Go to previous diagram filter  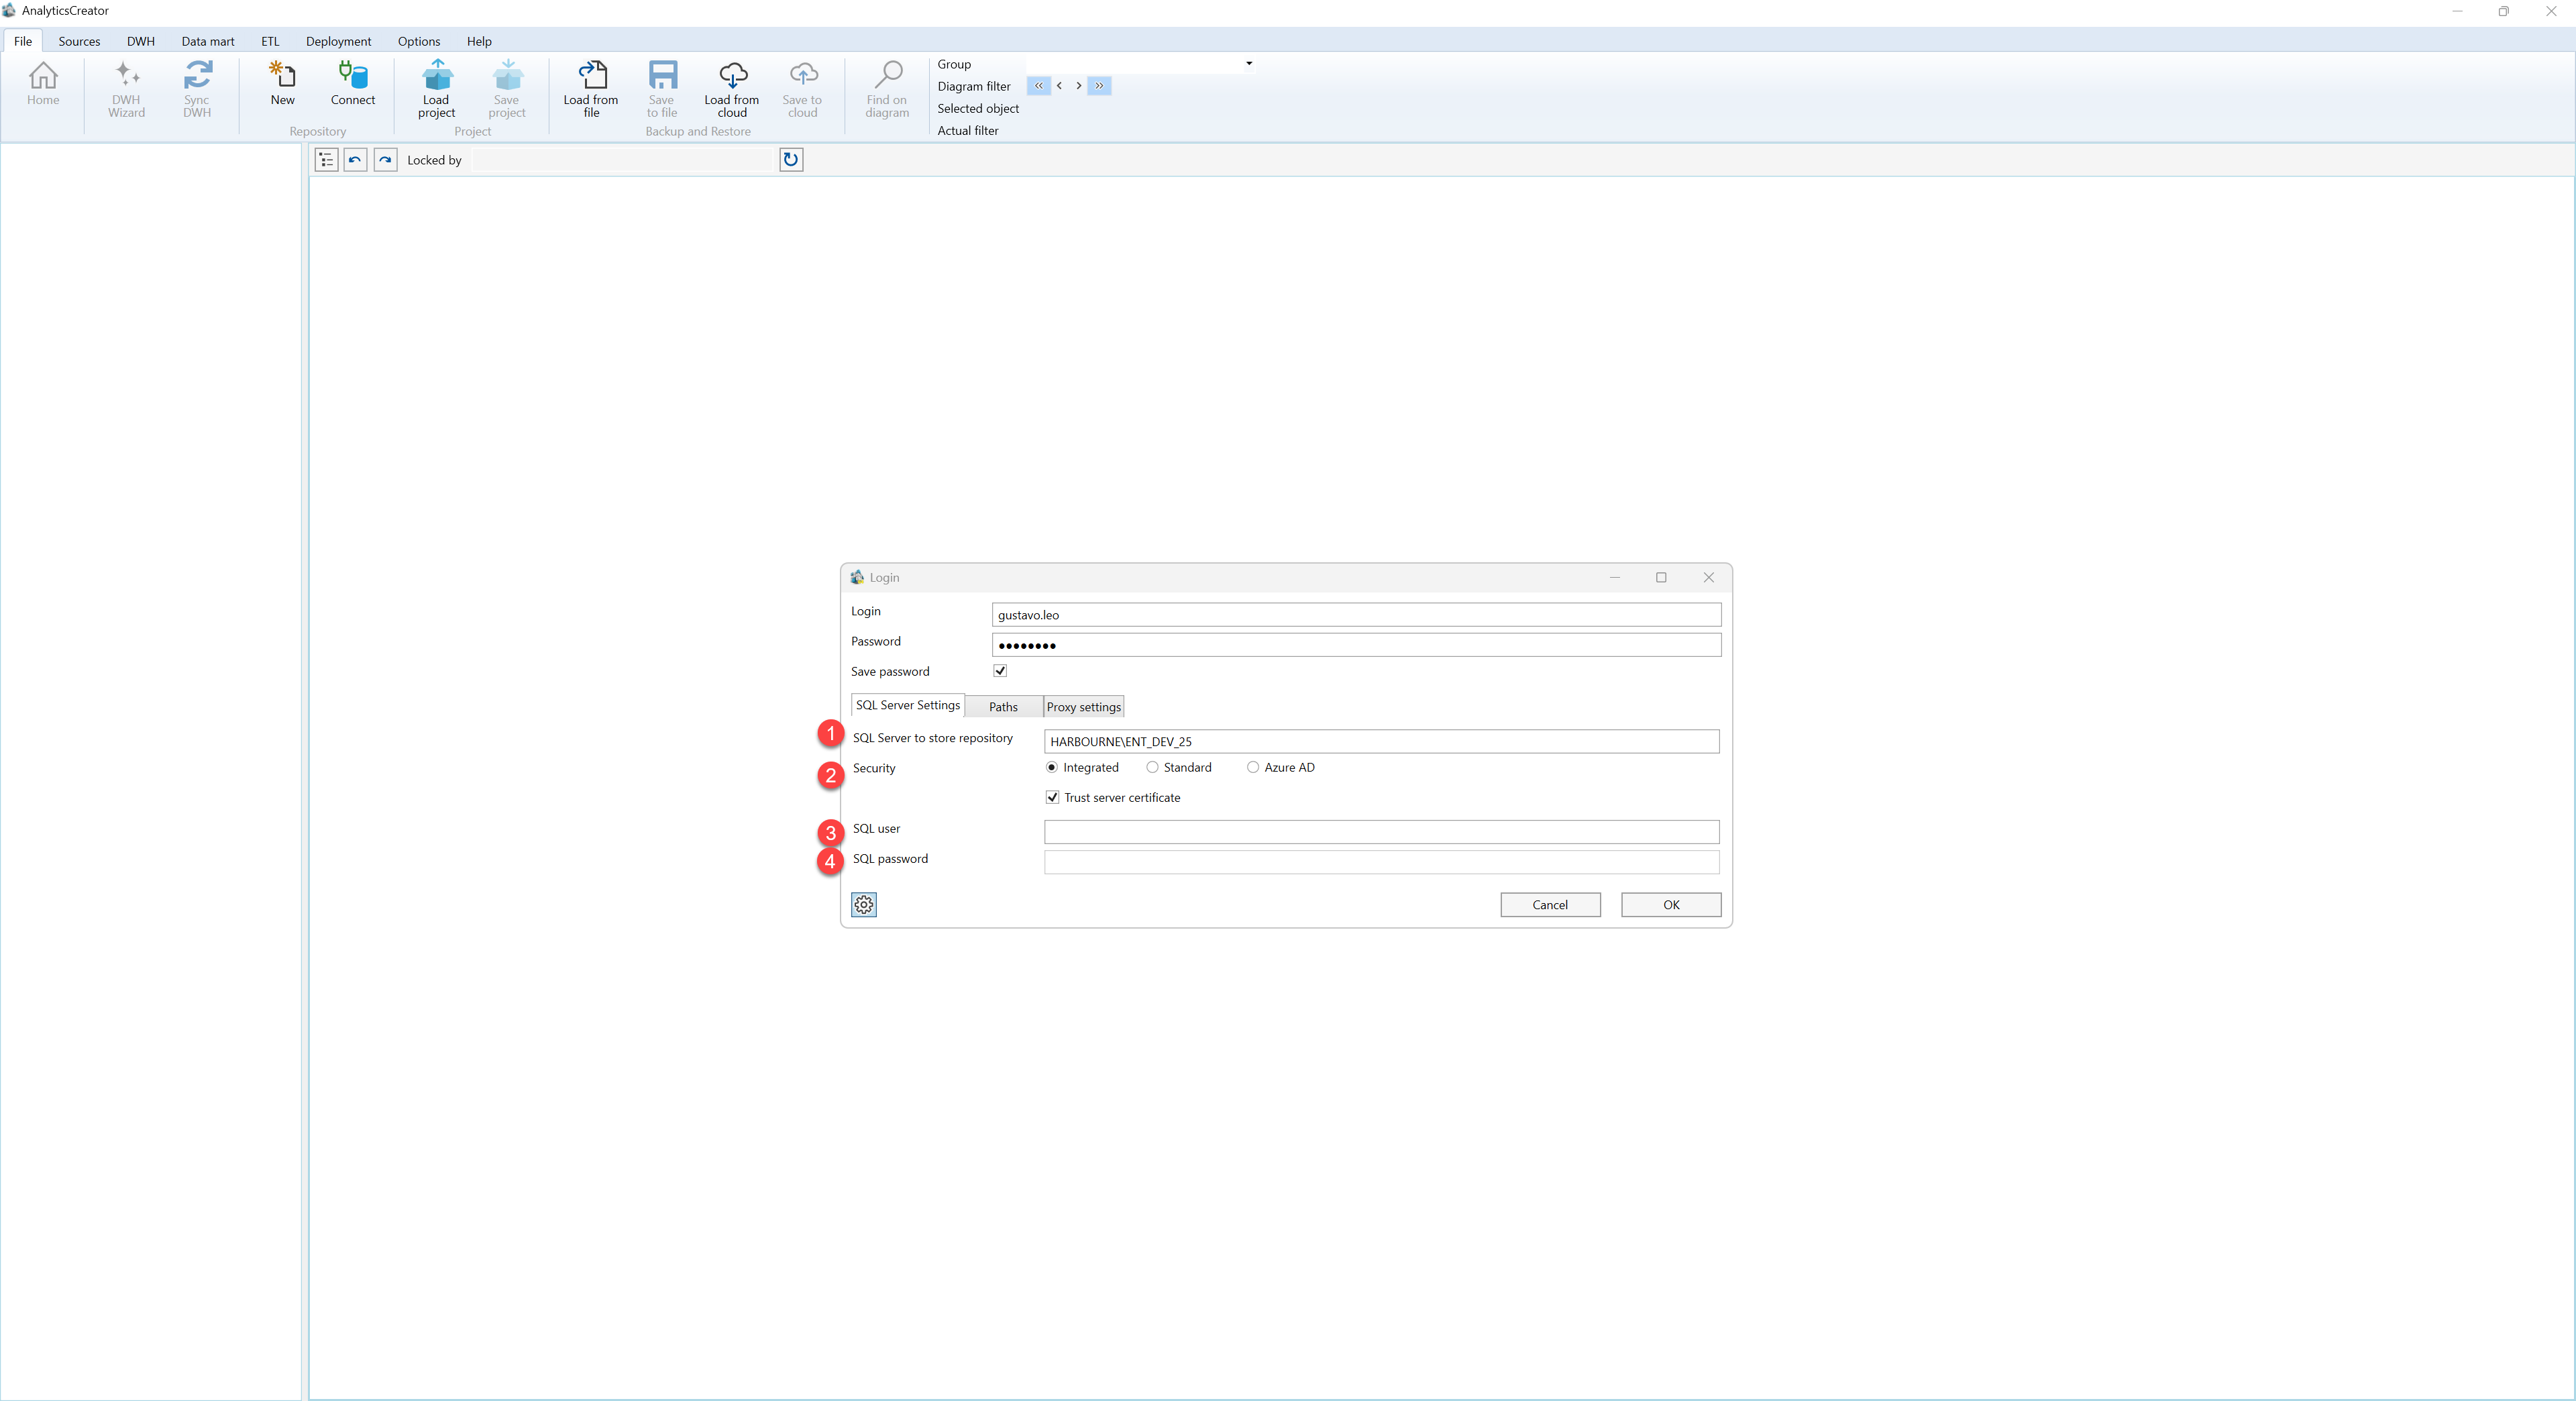pos(1059,86)
